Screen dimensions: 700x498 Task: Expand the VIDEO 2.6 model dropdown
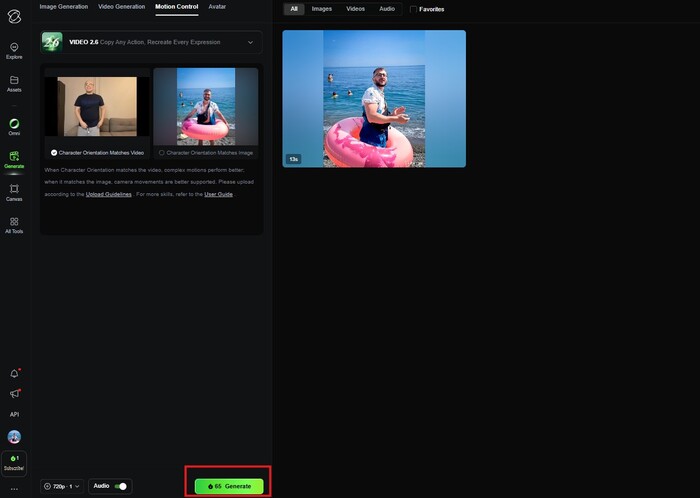[x=249, y=42]
